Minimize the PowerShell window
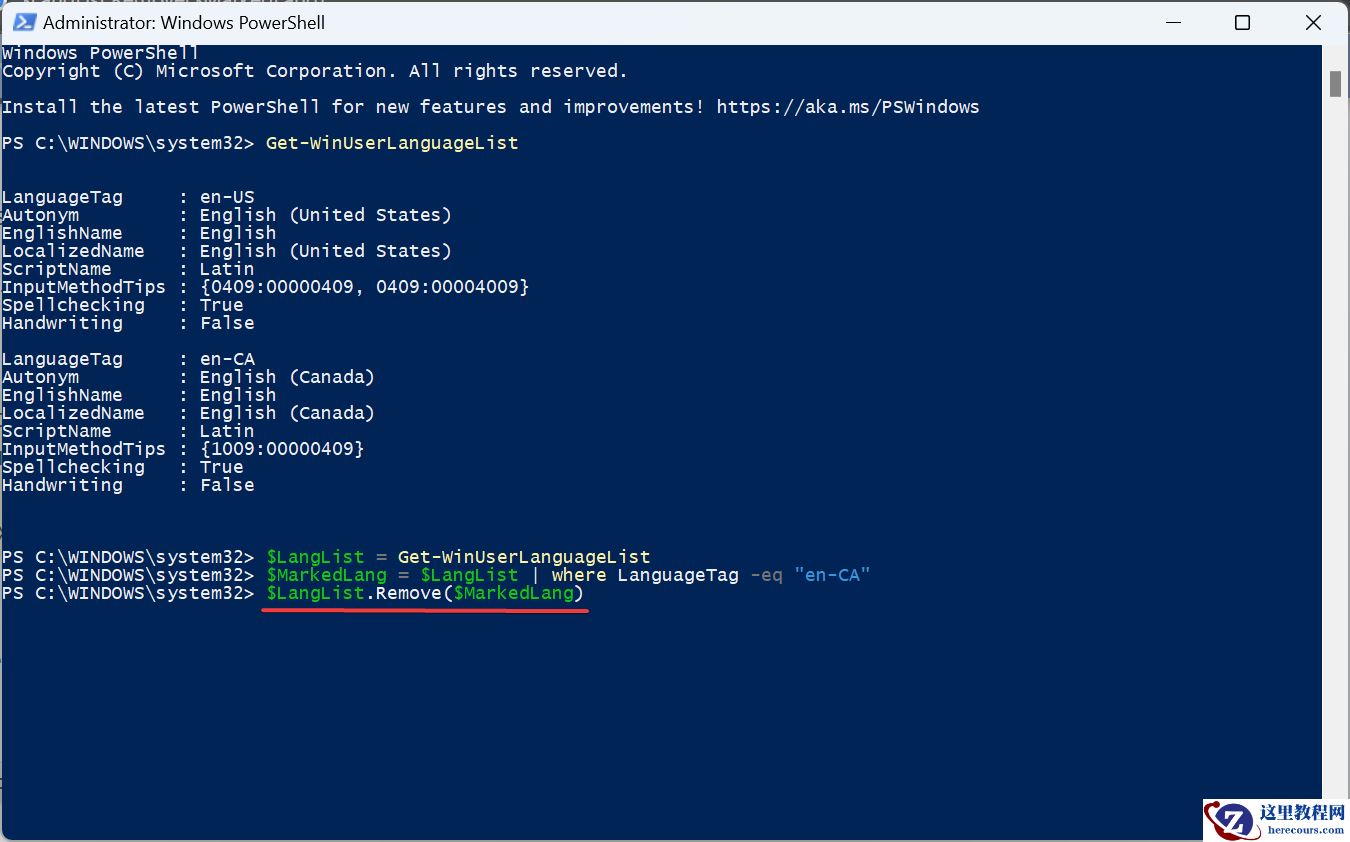 point(1170,22)
